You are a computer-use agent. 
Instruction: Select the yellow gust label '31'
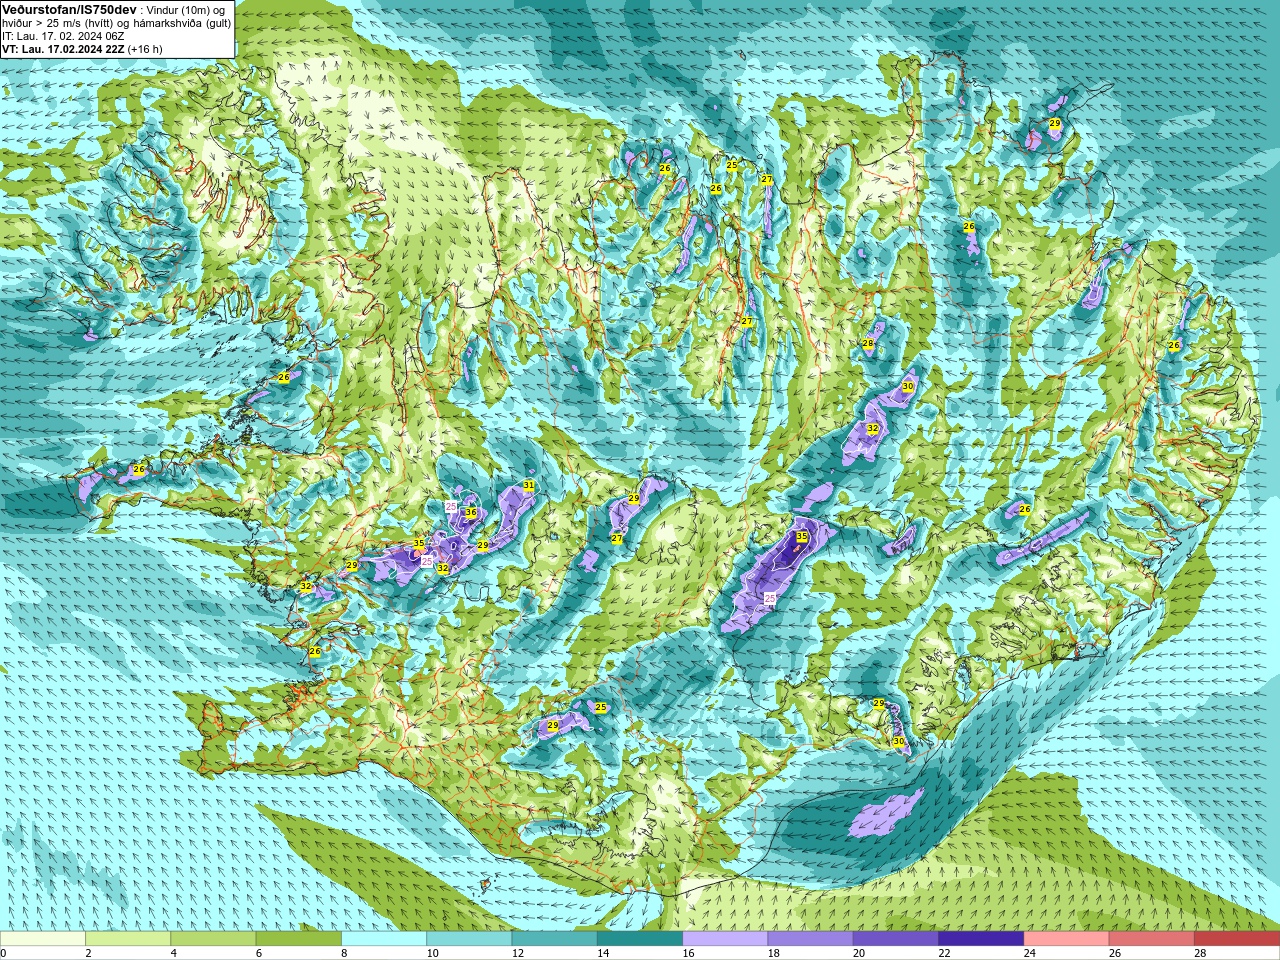pos(529,486)
